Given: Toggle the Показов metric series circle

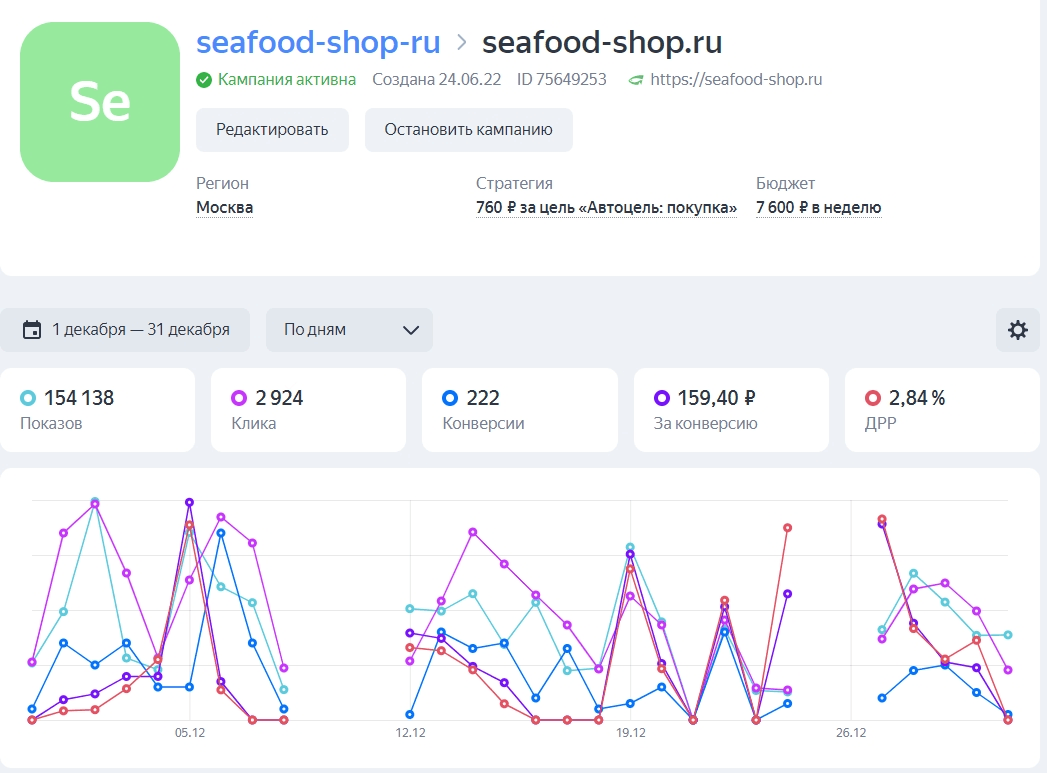Looking at the screenshot, I should pyautogui.click(x=28, y=398).
